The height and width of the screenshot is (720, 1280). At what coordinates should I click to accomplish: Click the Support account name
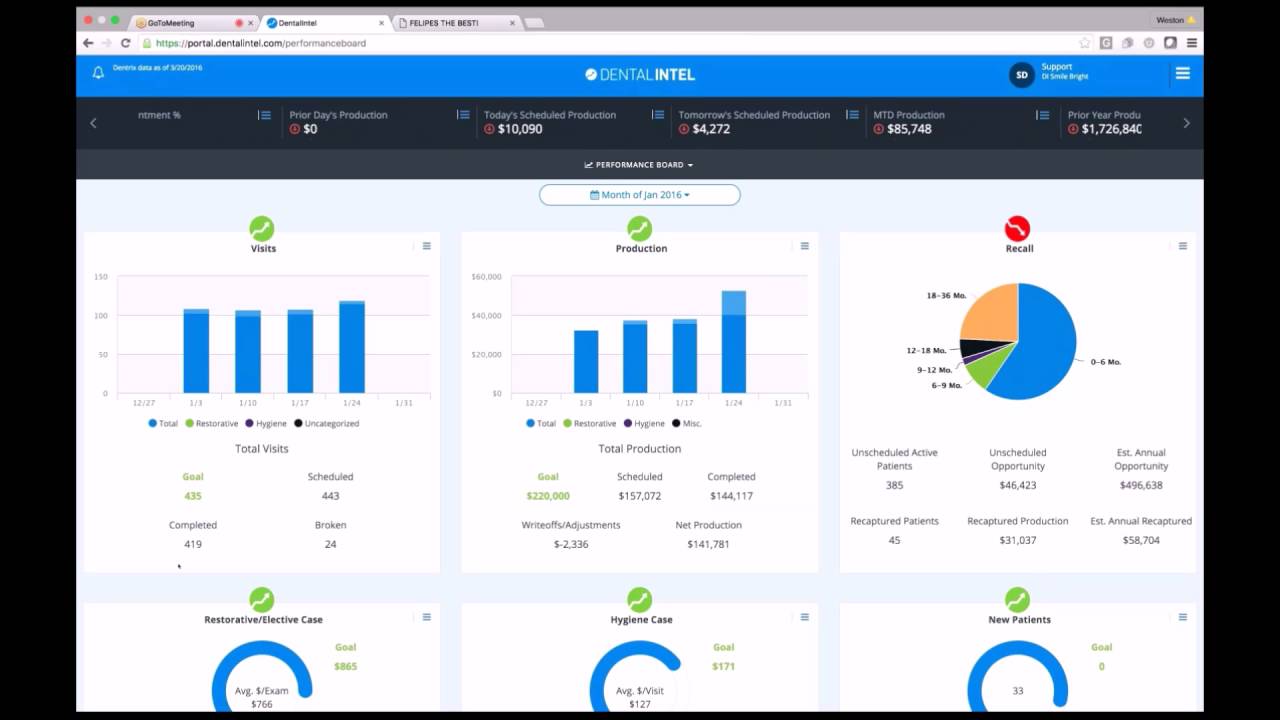[1057, 67]
